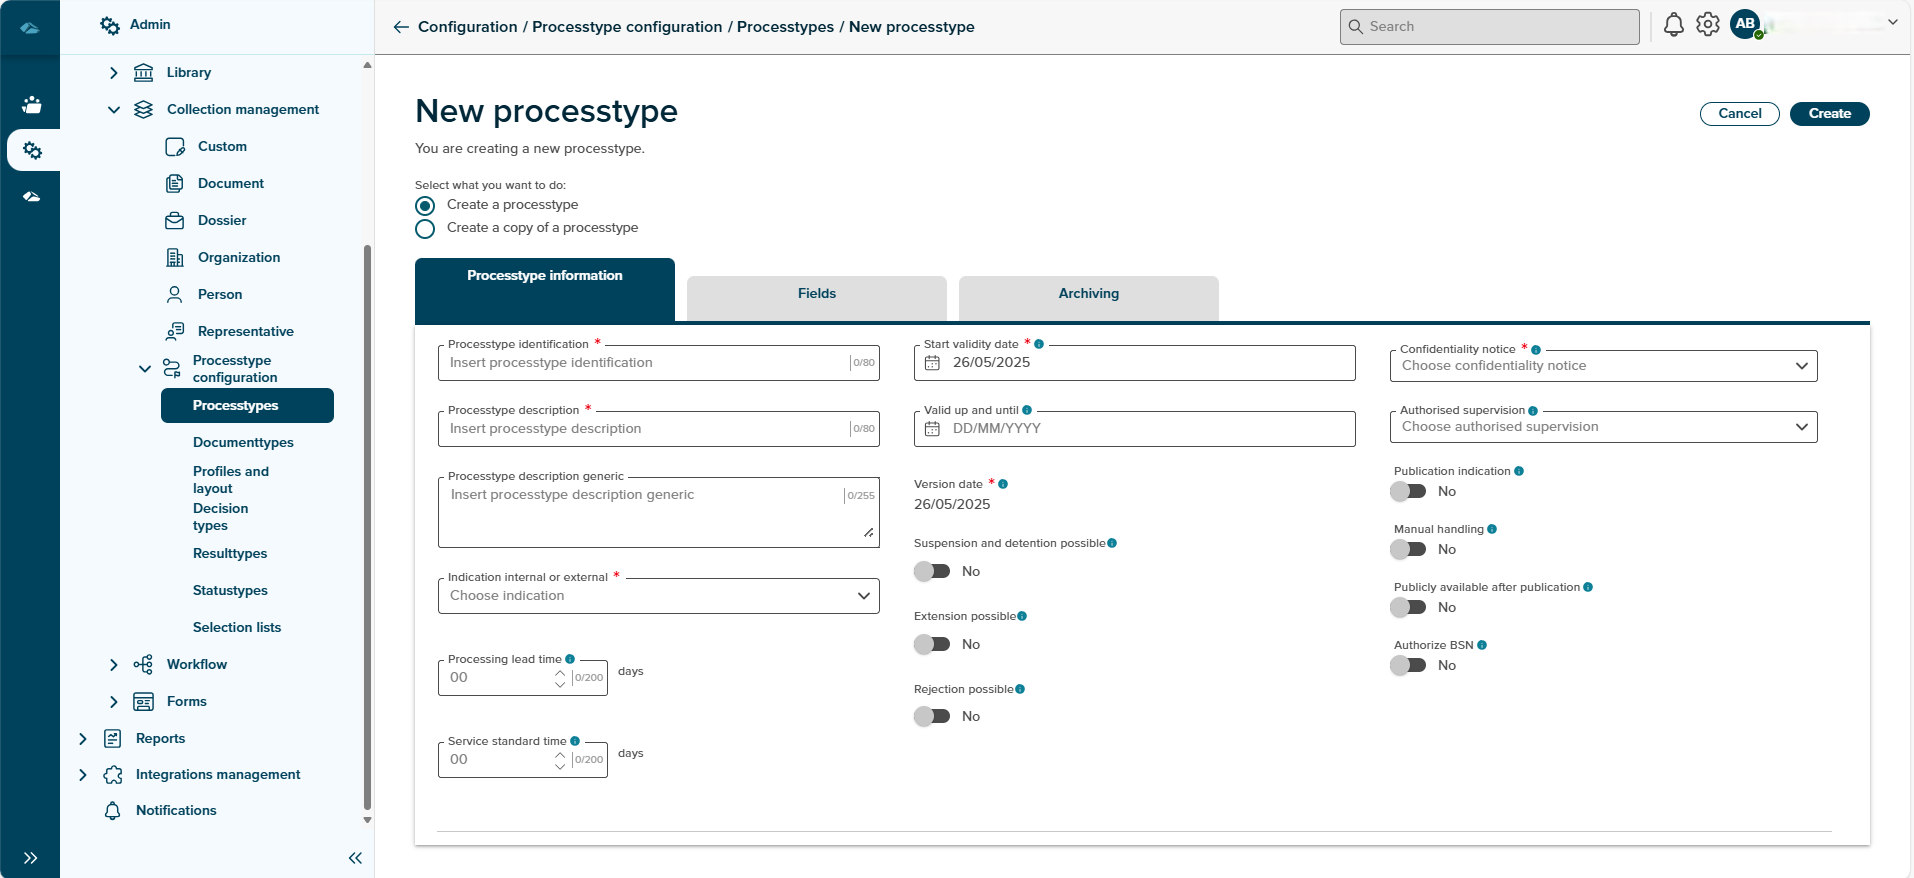1914x878 pixels.
Task: Click the Collection management layers icon
Action: 144,109
